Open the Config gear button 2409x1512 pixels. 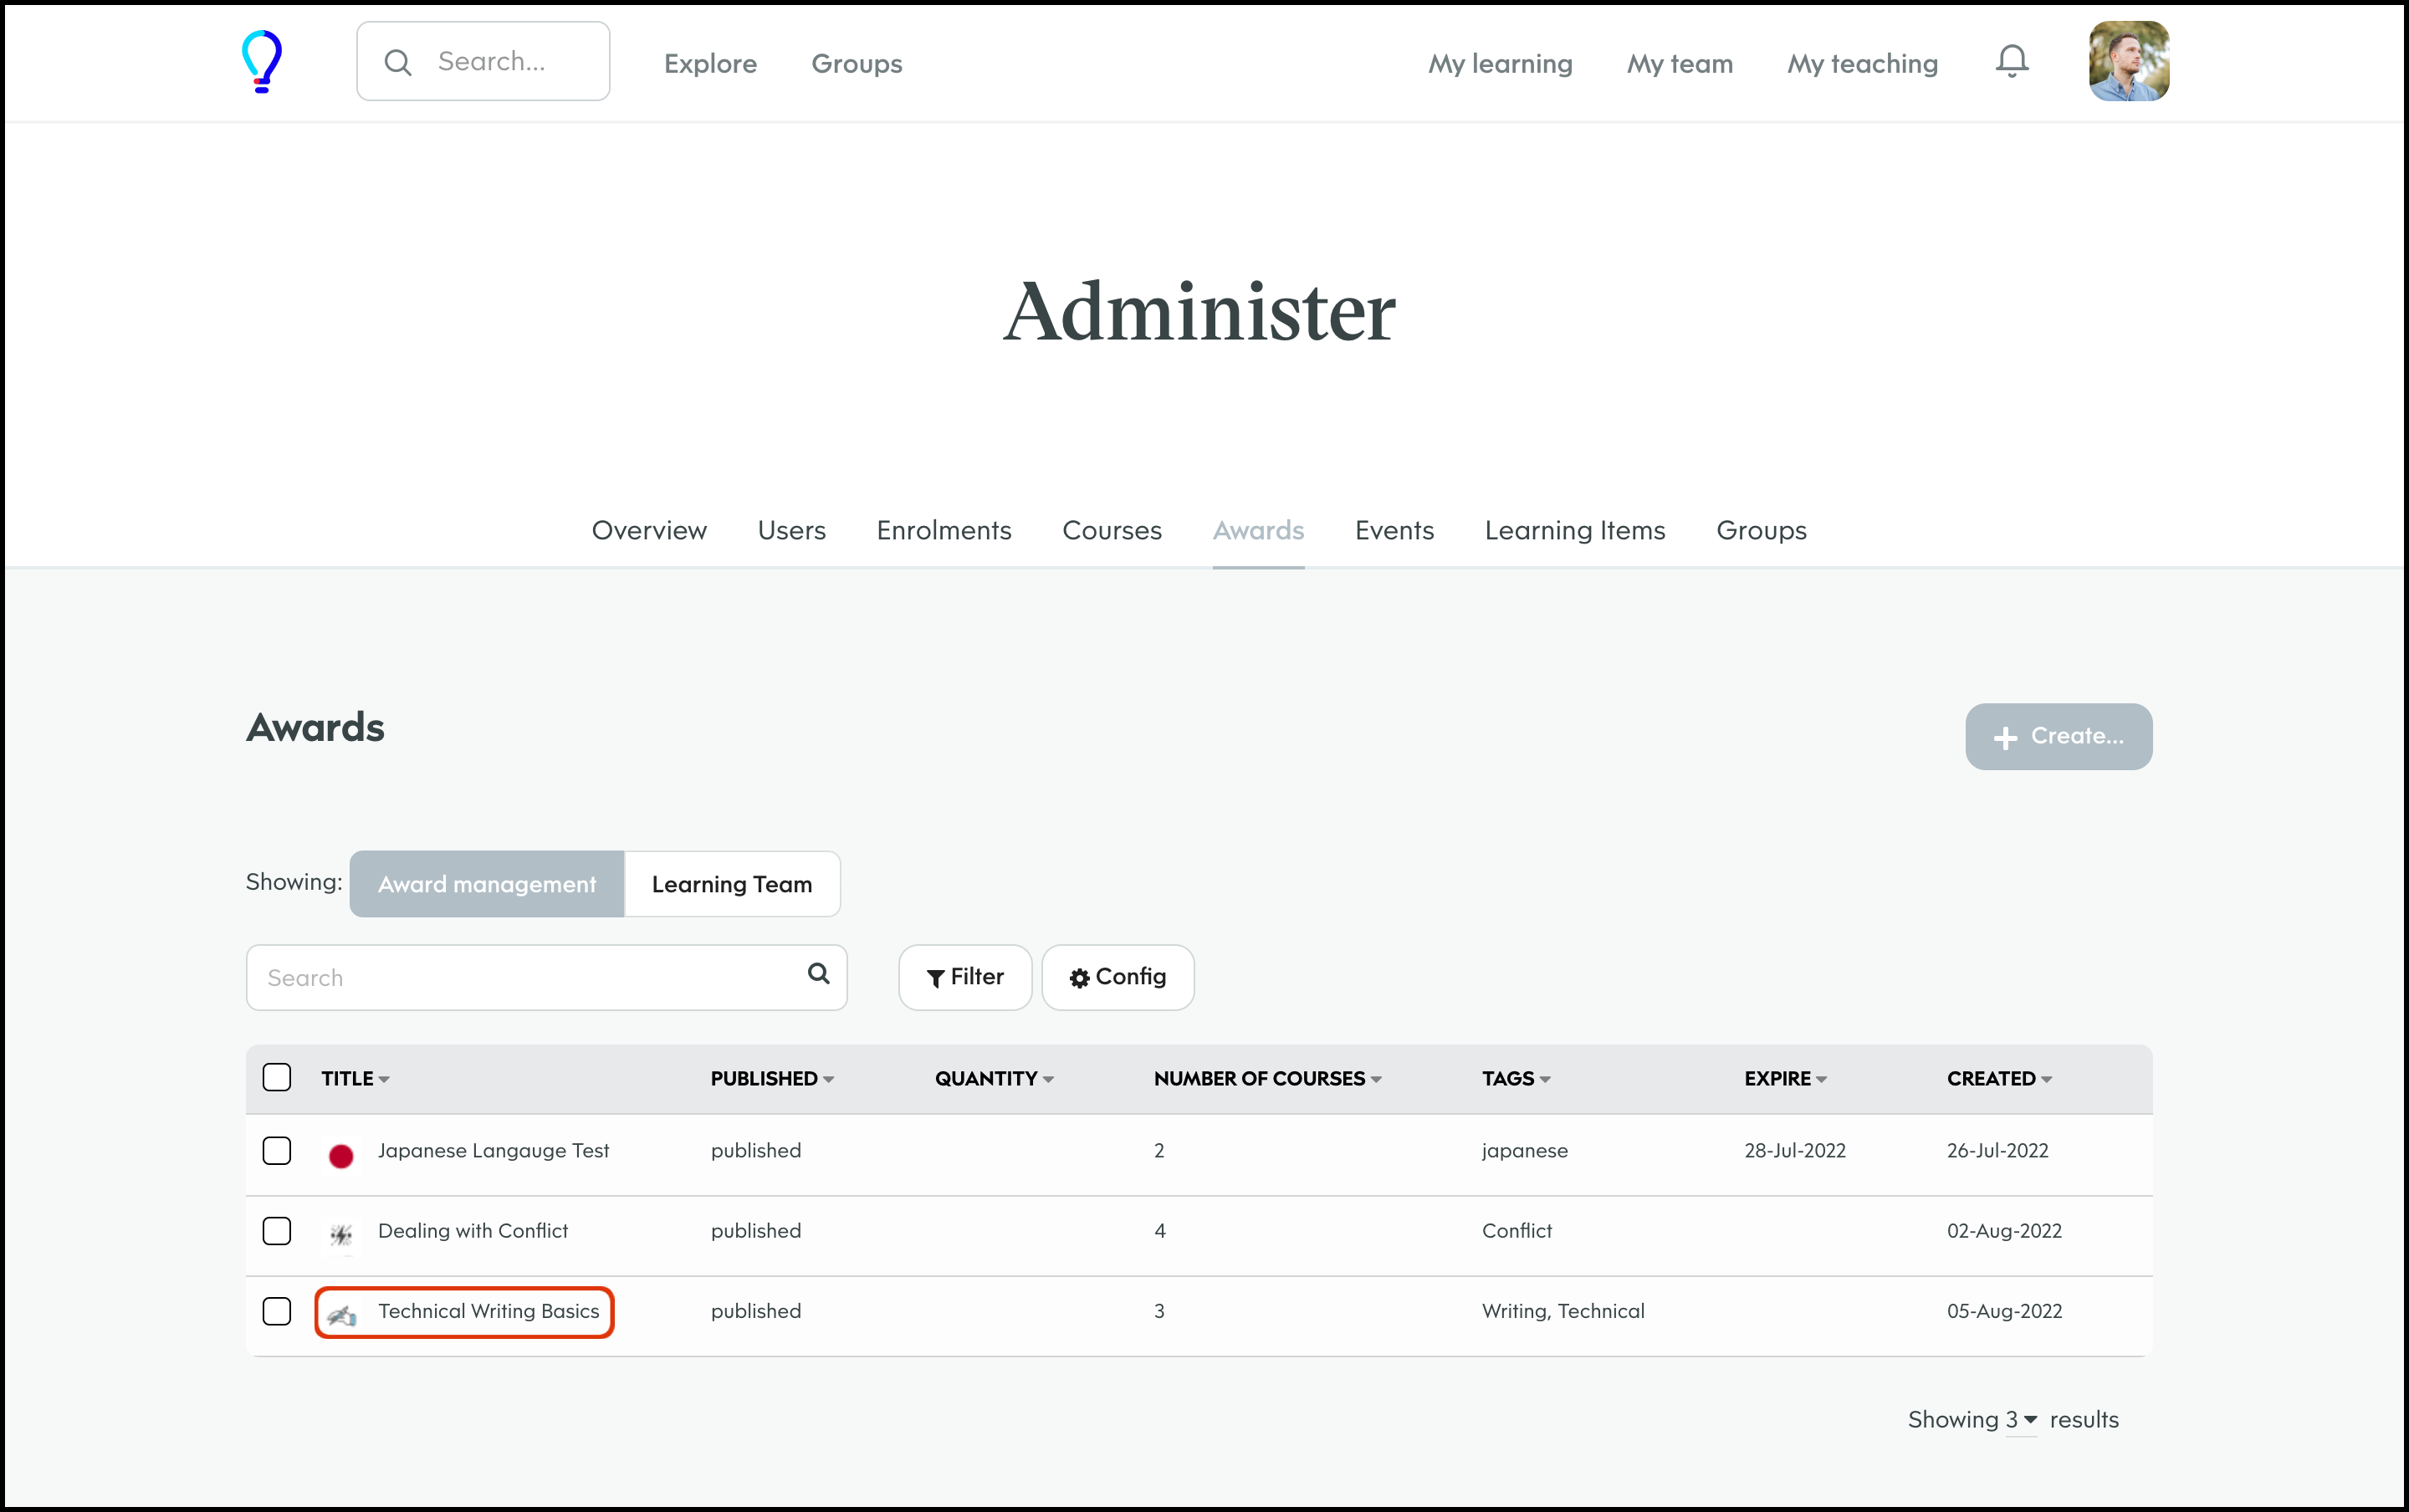pyautogui.click(x=1117, y=977)
